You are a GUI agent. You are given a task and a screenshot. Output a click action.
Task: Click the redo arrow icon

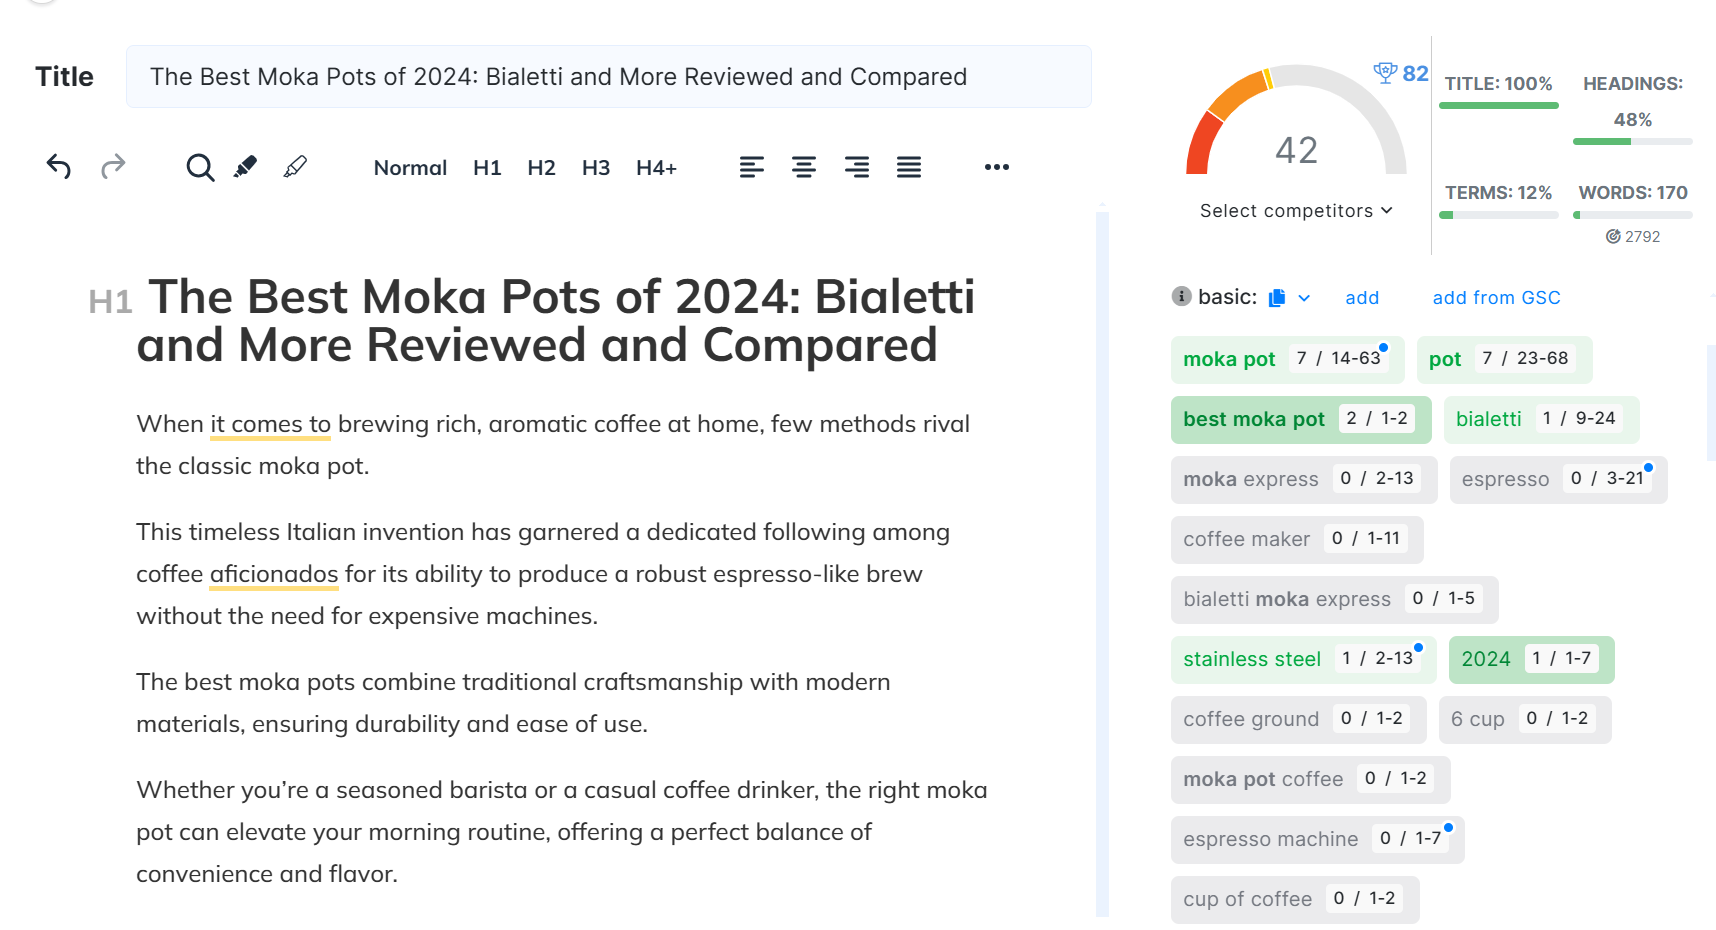point(113,167)
